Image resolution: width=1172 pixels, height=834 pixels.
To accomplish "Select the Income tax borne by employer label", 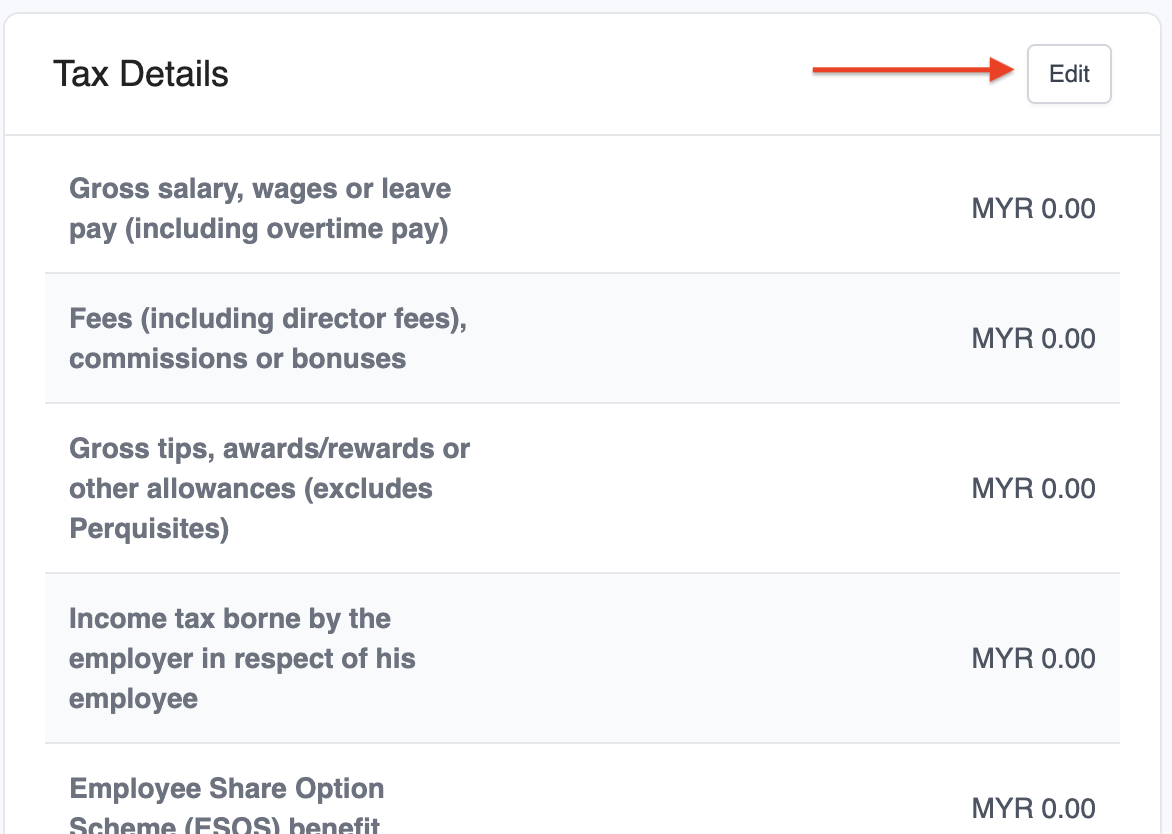I will (242, 658).
